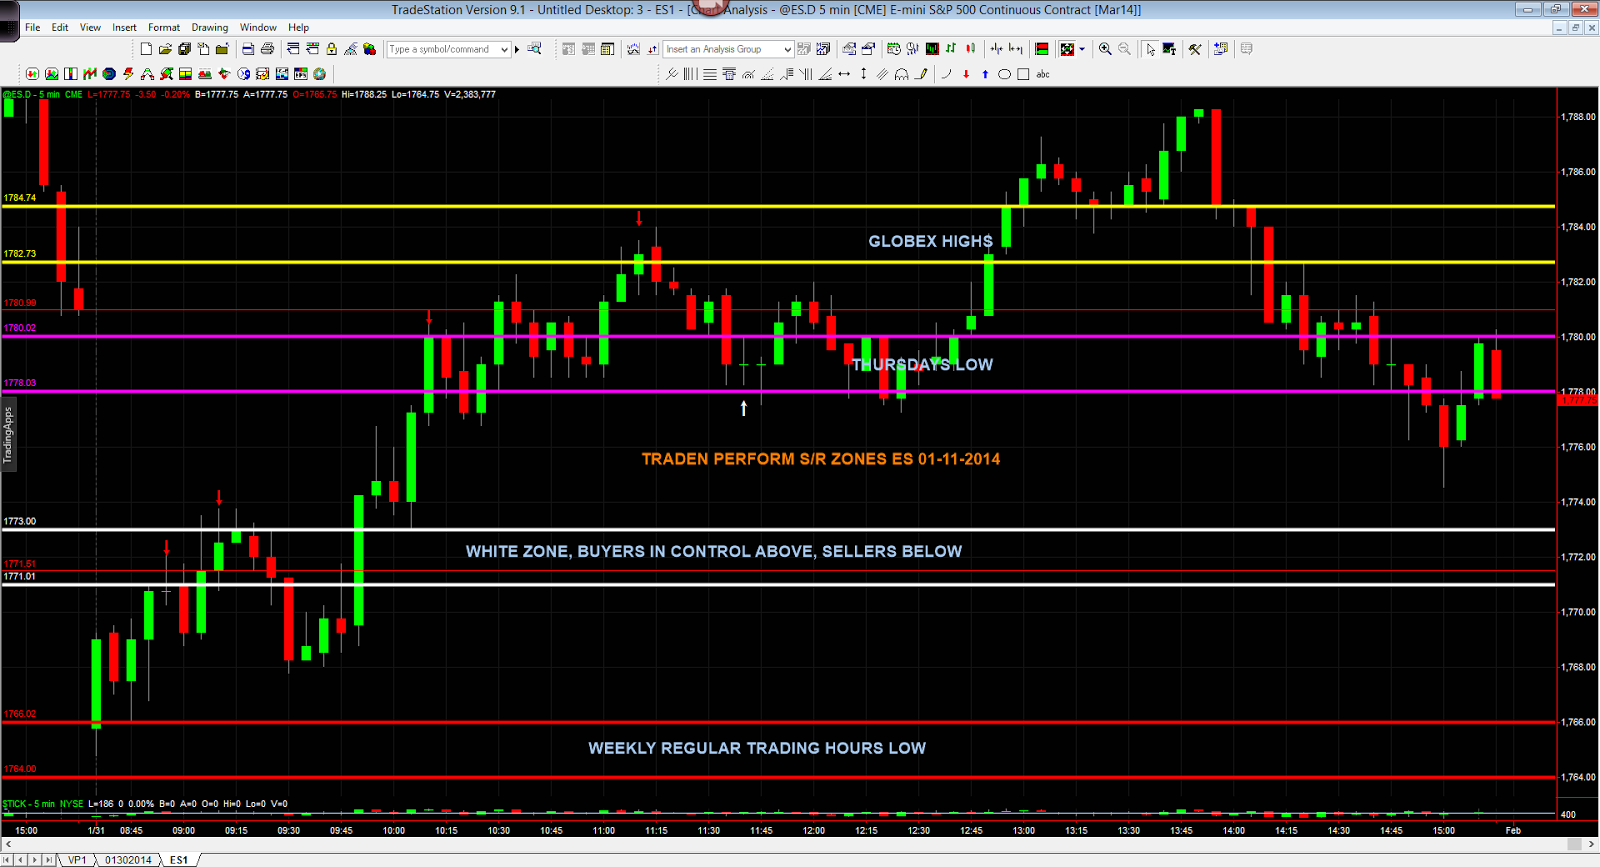Click the 13:00 time axis label
The width and height of the screenshot is (1600, 867).
(x=1023, y=830)
